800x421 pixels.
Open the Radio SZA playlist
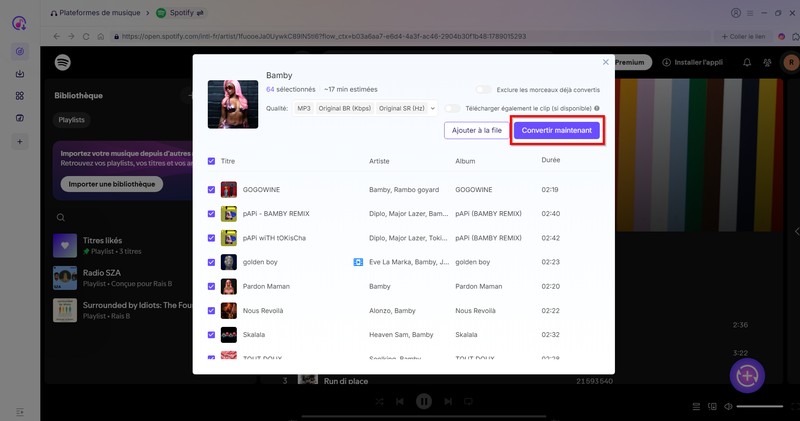click(122, 278)
